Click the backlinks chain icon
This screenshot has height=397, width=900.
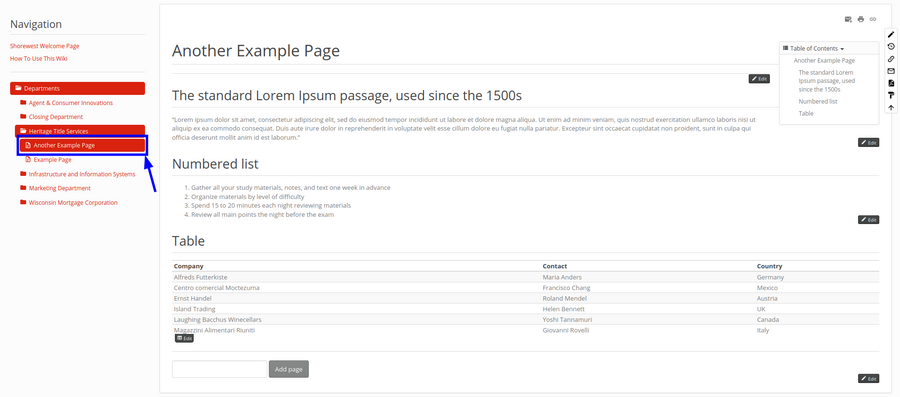point(891,59)
